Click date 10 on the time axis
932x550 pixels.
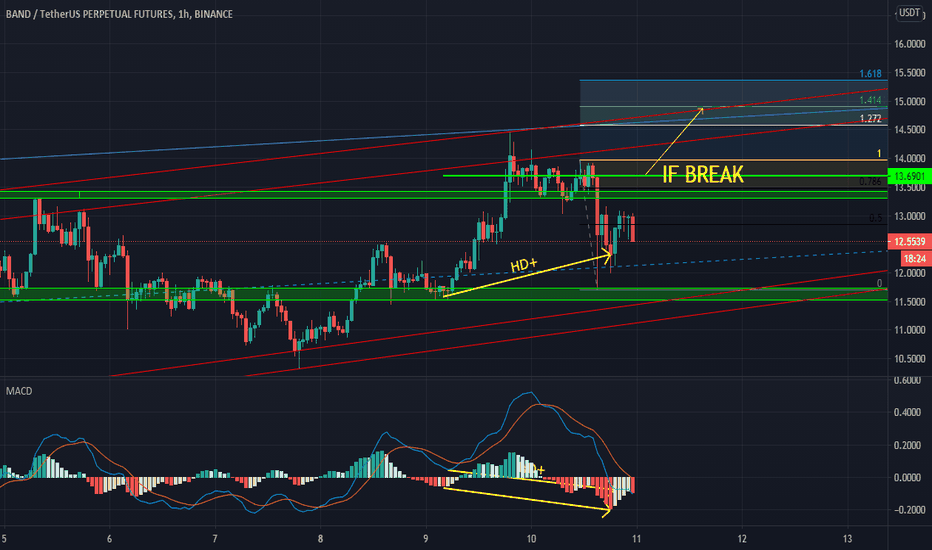click(531, 539)
